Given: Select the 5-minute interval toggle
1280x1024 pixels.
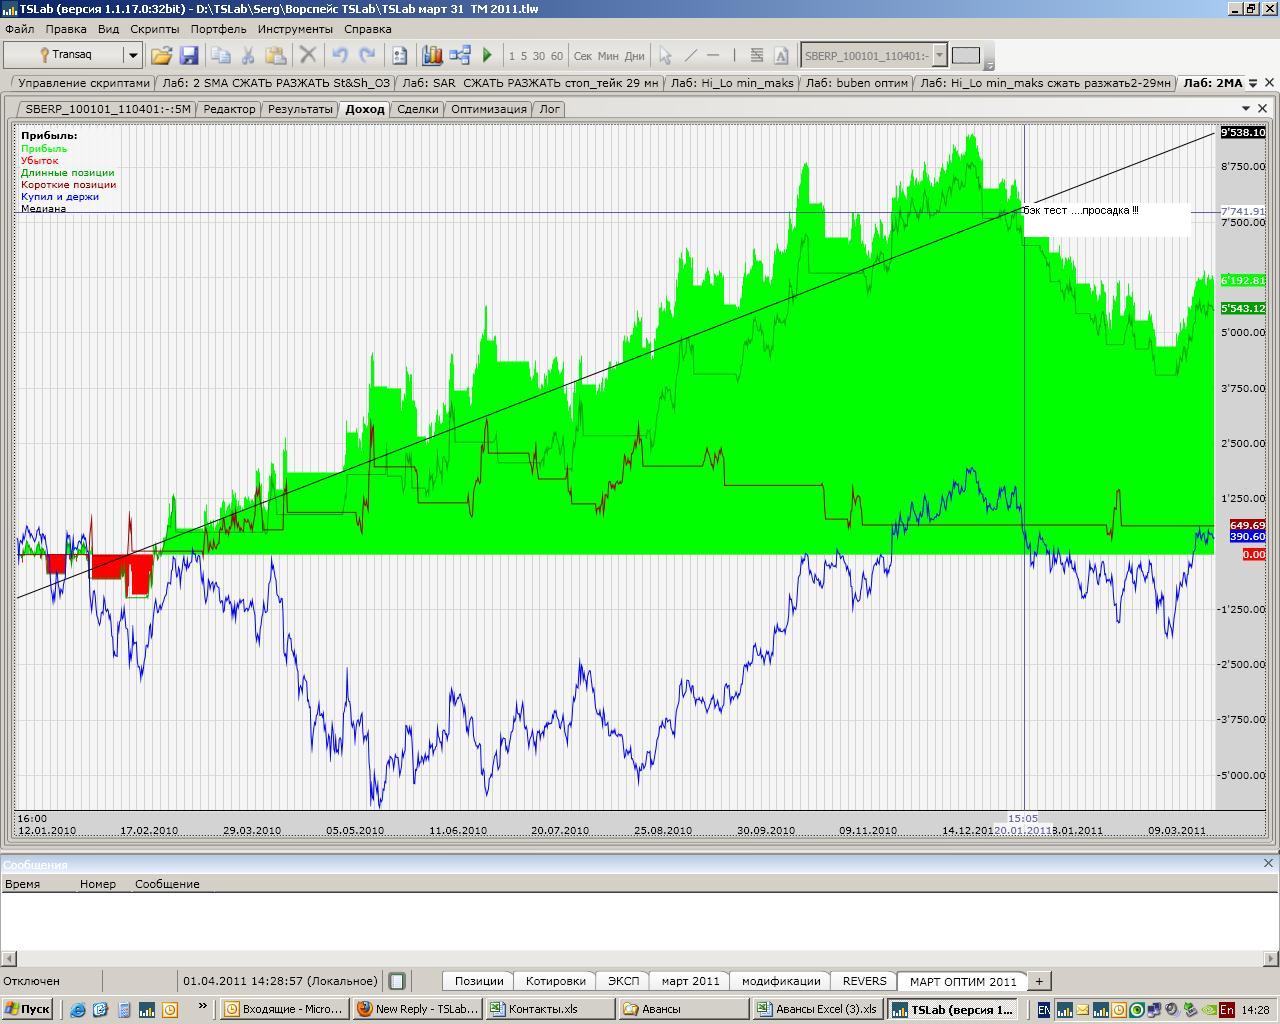Looking at the screenshot, I should (x=524, y=56).
